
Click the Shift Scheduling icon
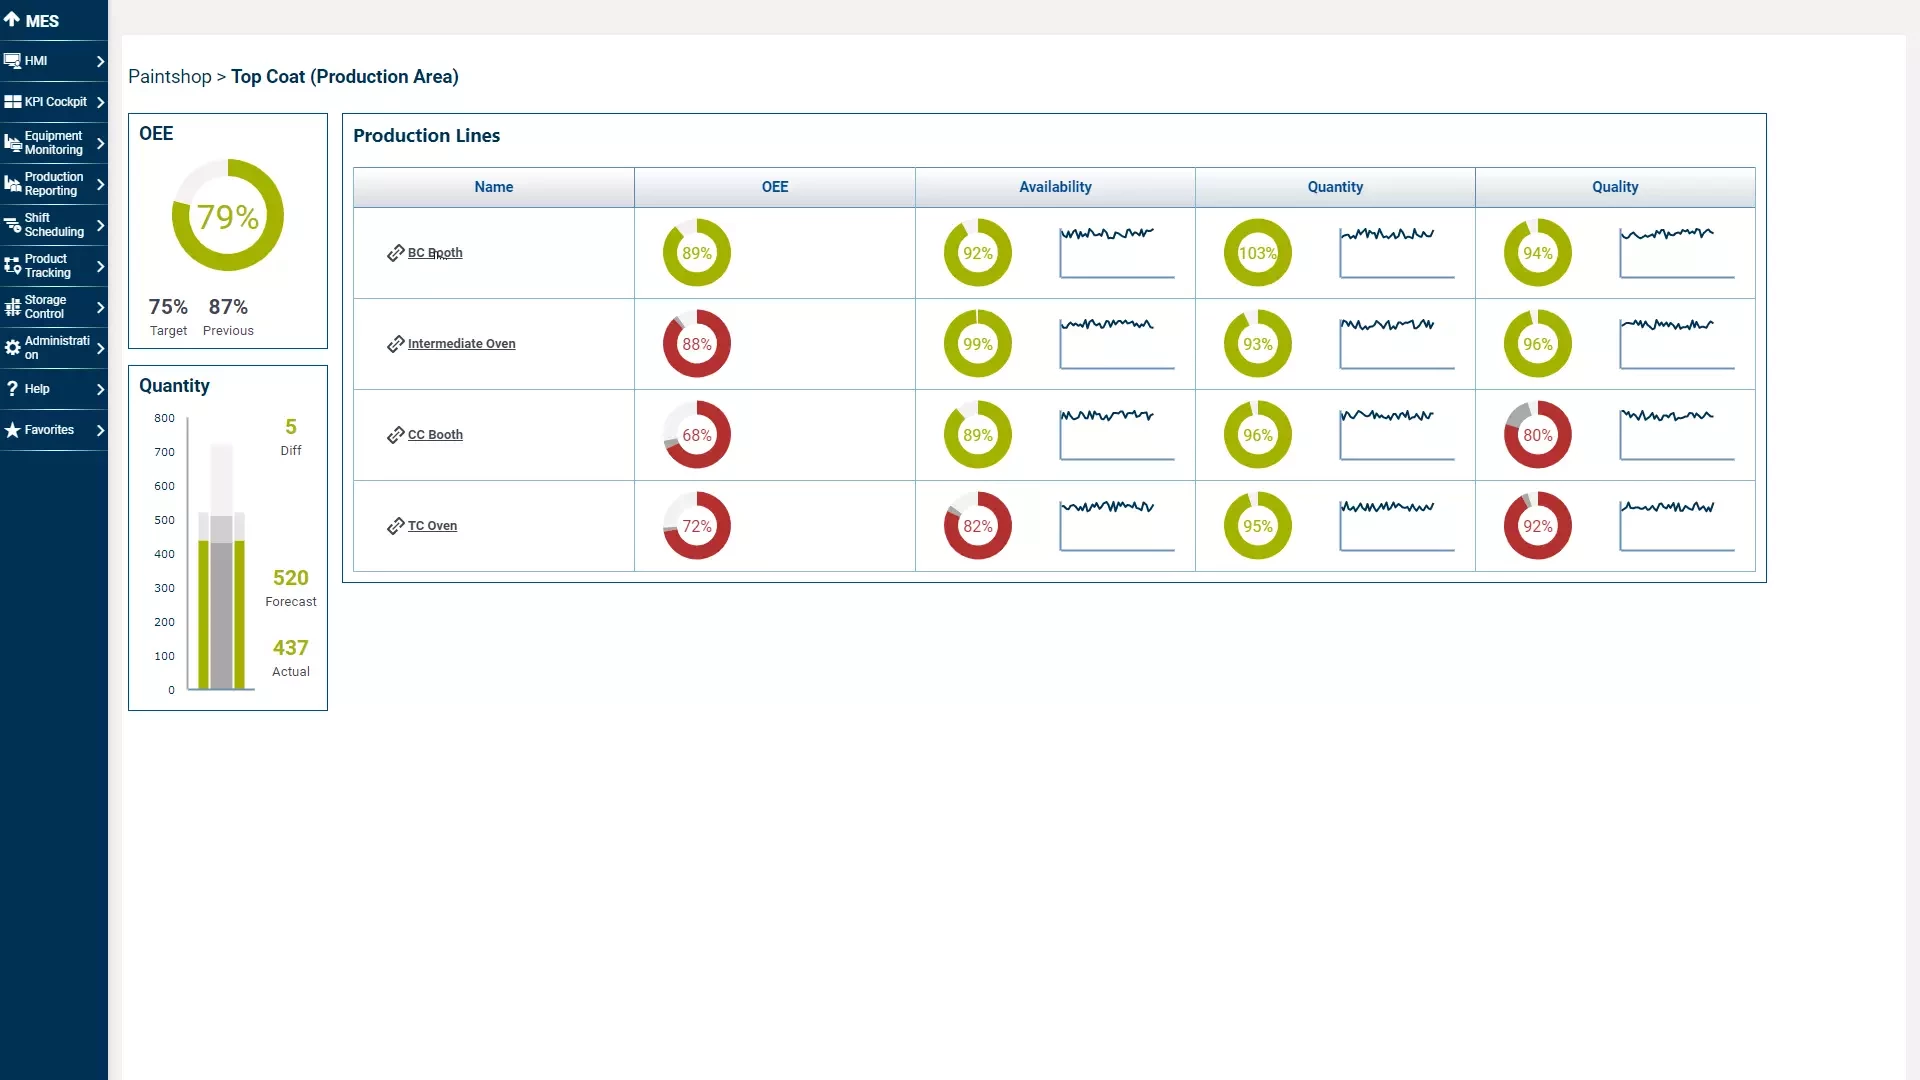click(11, 225)
